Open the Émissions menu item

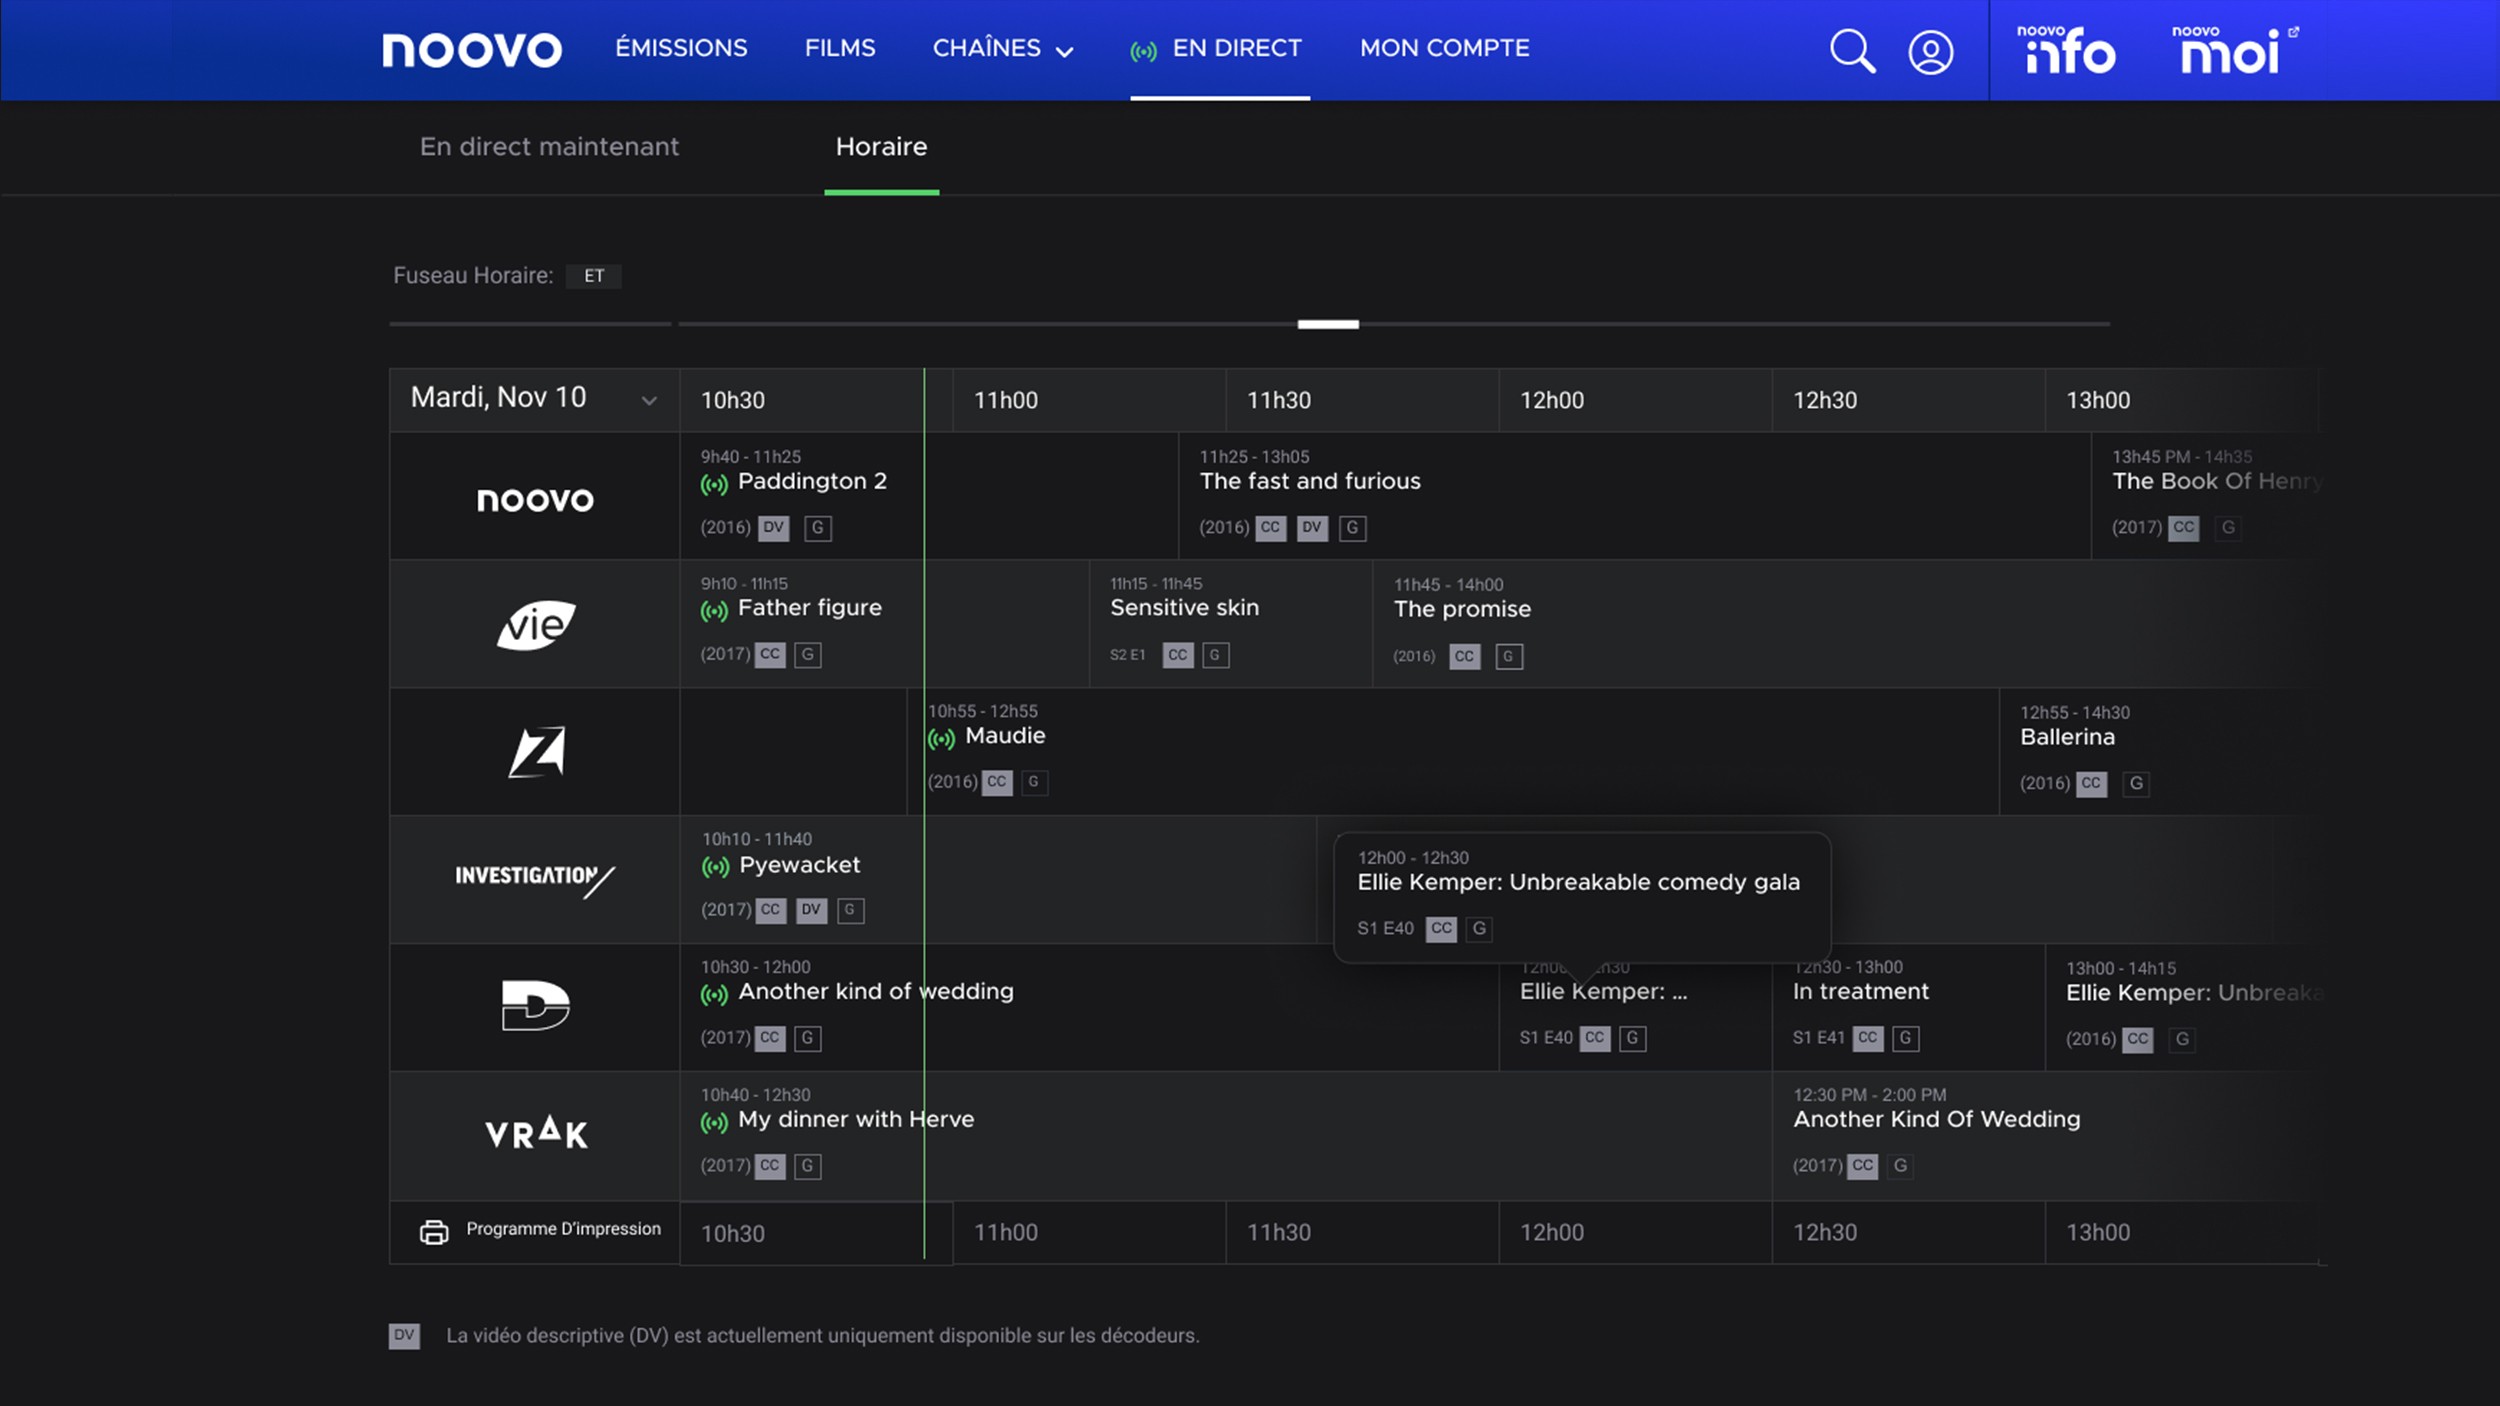(681, 48)
